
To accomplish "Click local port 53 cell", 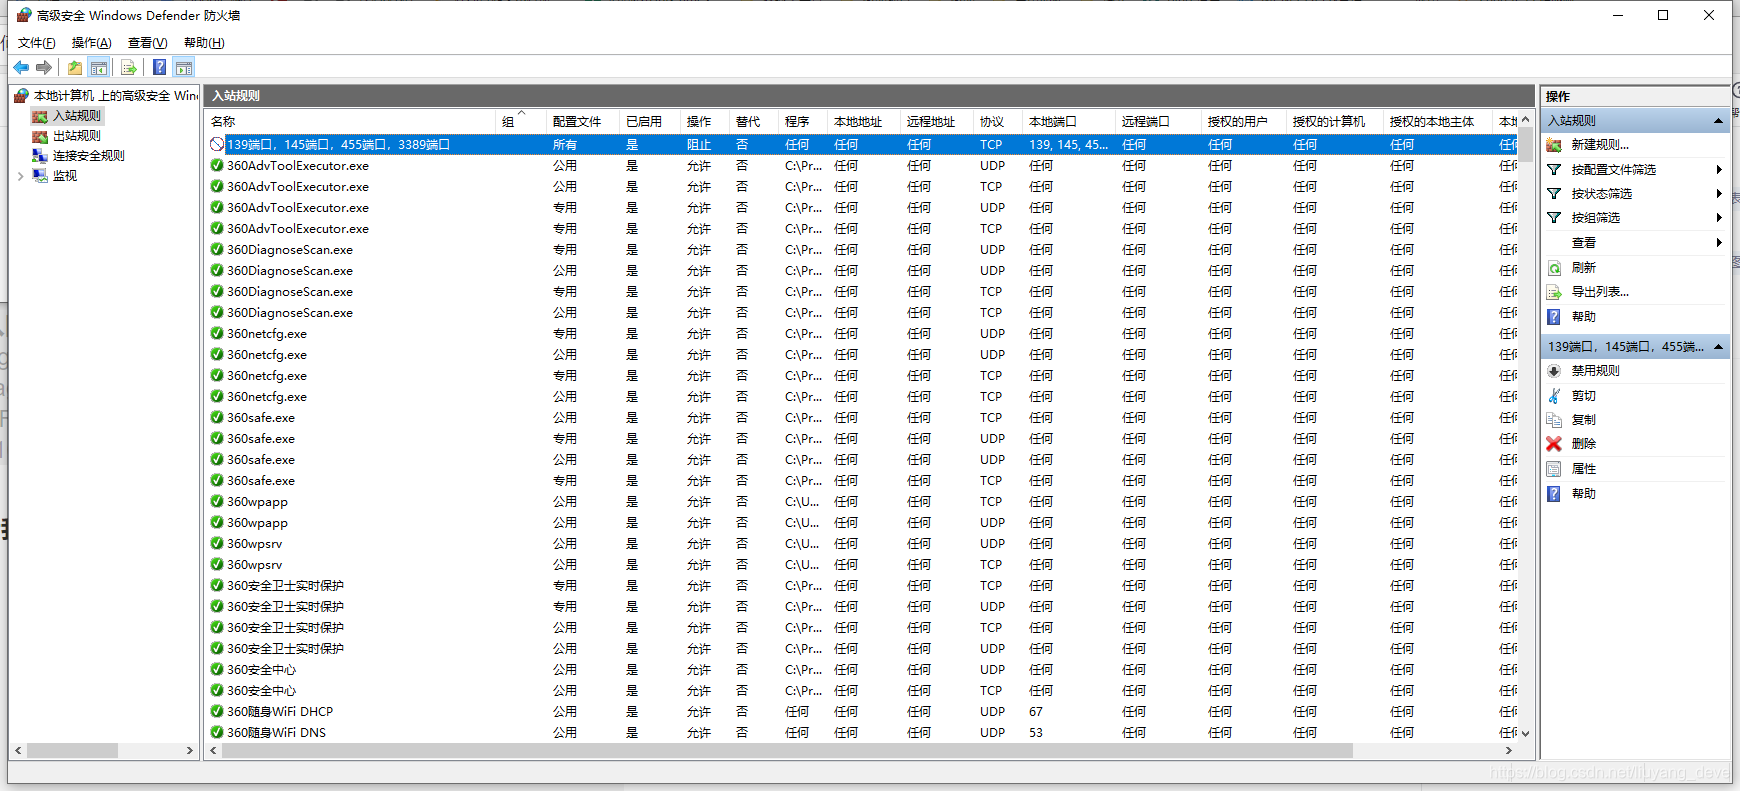I will [x=1036, y=733].
